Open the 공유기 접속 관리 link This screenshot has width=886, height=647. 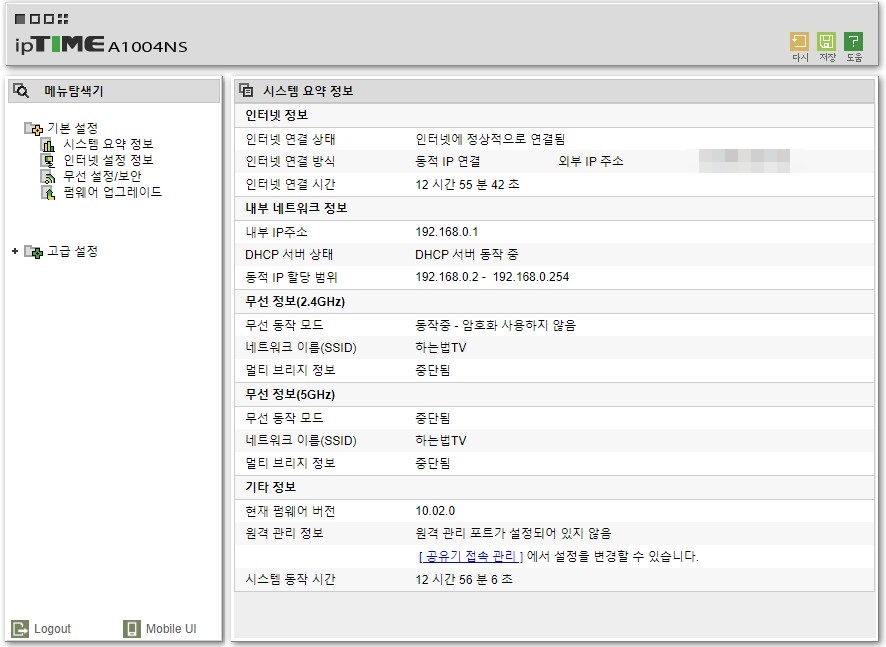(x=471, y=556)
